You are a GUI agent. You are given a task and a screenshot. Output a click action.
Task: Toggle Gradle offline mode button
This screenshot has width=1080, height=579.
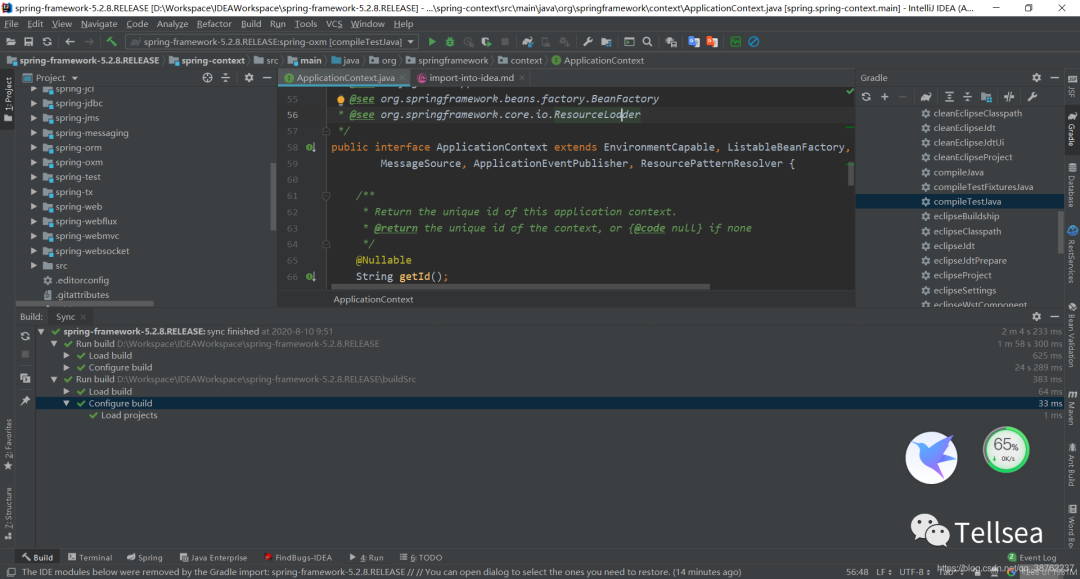point(1009,97)
